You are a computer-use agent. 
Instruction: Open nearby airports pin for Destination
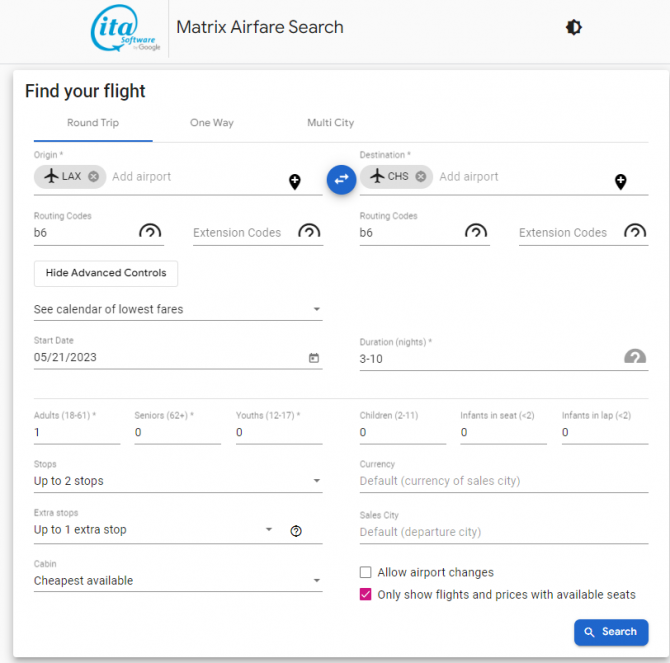point(620,182)
